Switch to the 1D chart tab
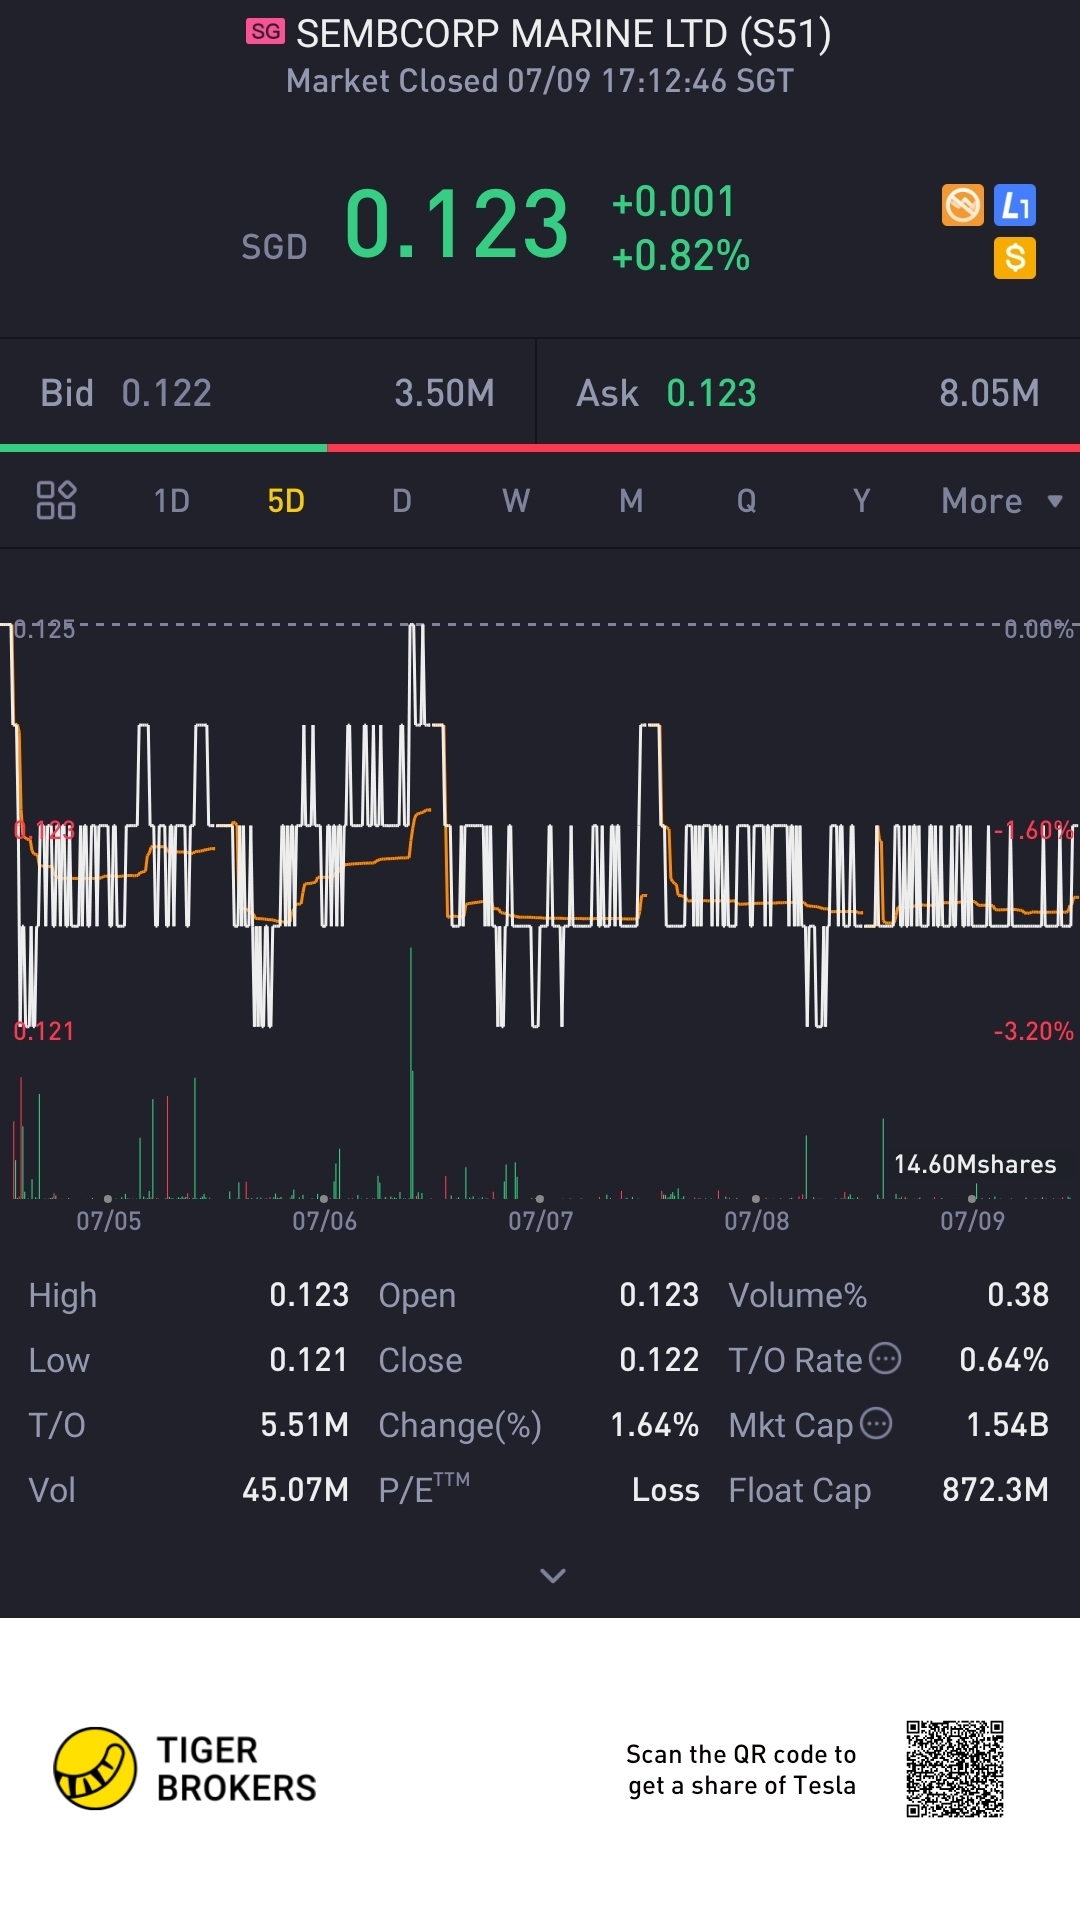Screen dimensions: 1080x1920 (171, 501)
